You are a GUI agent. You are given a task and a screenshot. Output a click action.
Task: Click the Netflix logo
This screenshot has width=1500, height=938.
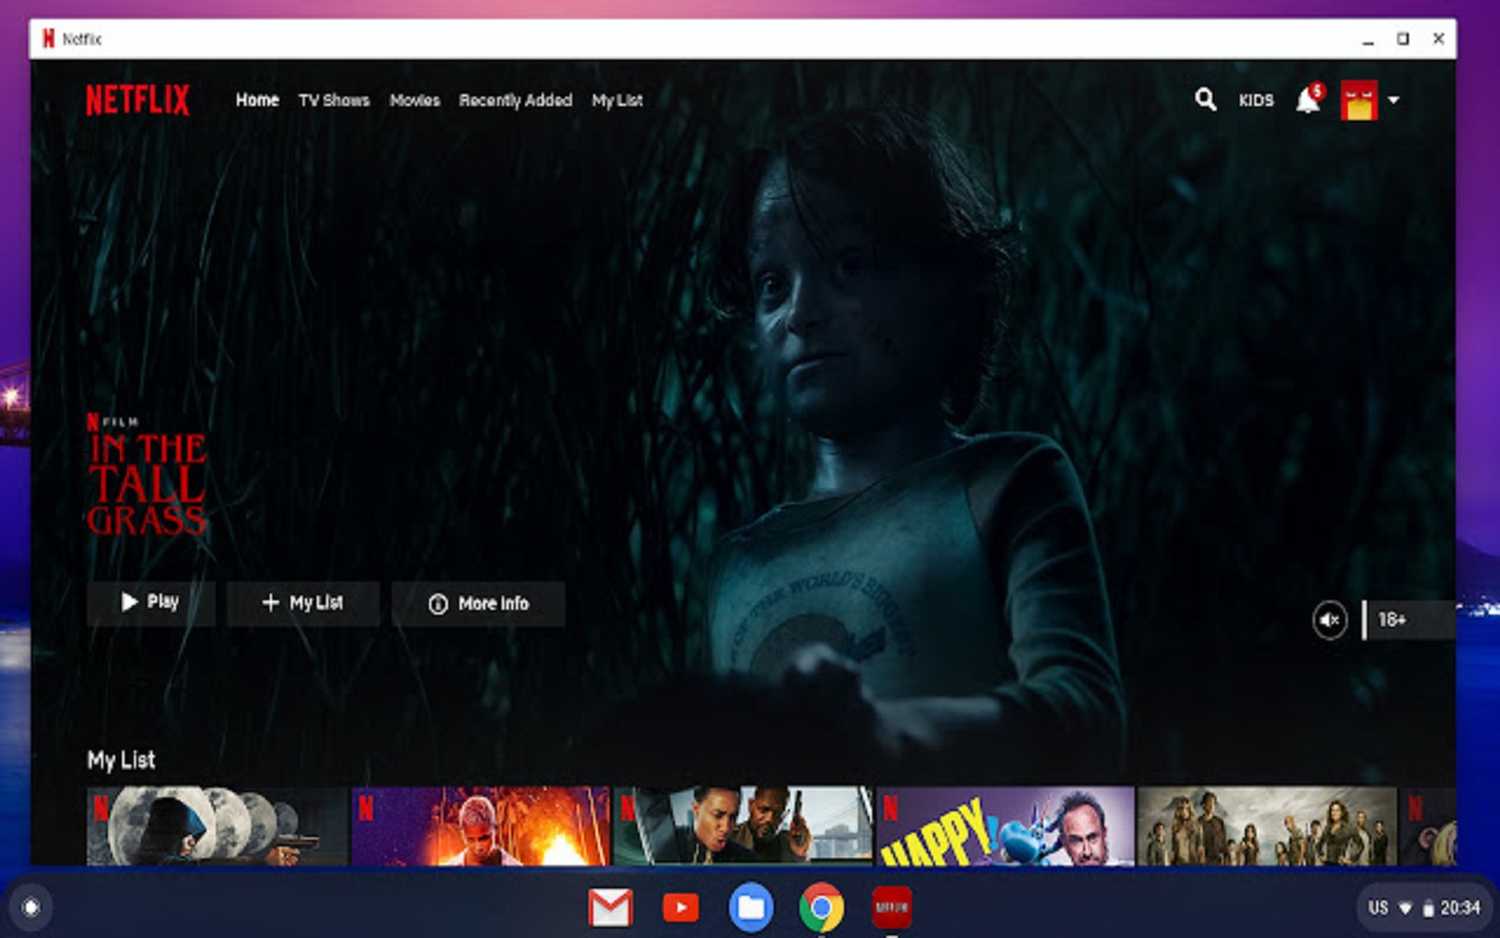(x=136, y=100)
